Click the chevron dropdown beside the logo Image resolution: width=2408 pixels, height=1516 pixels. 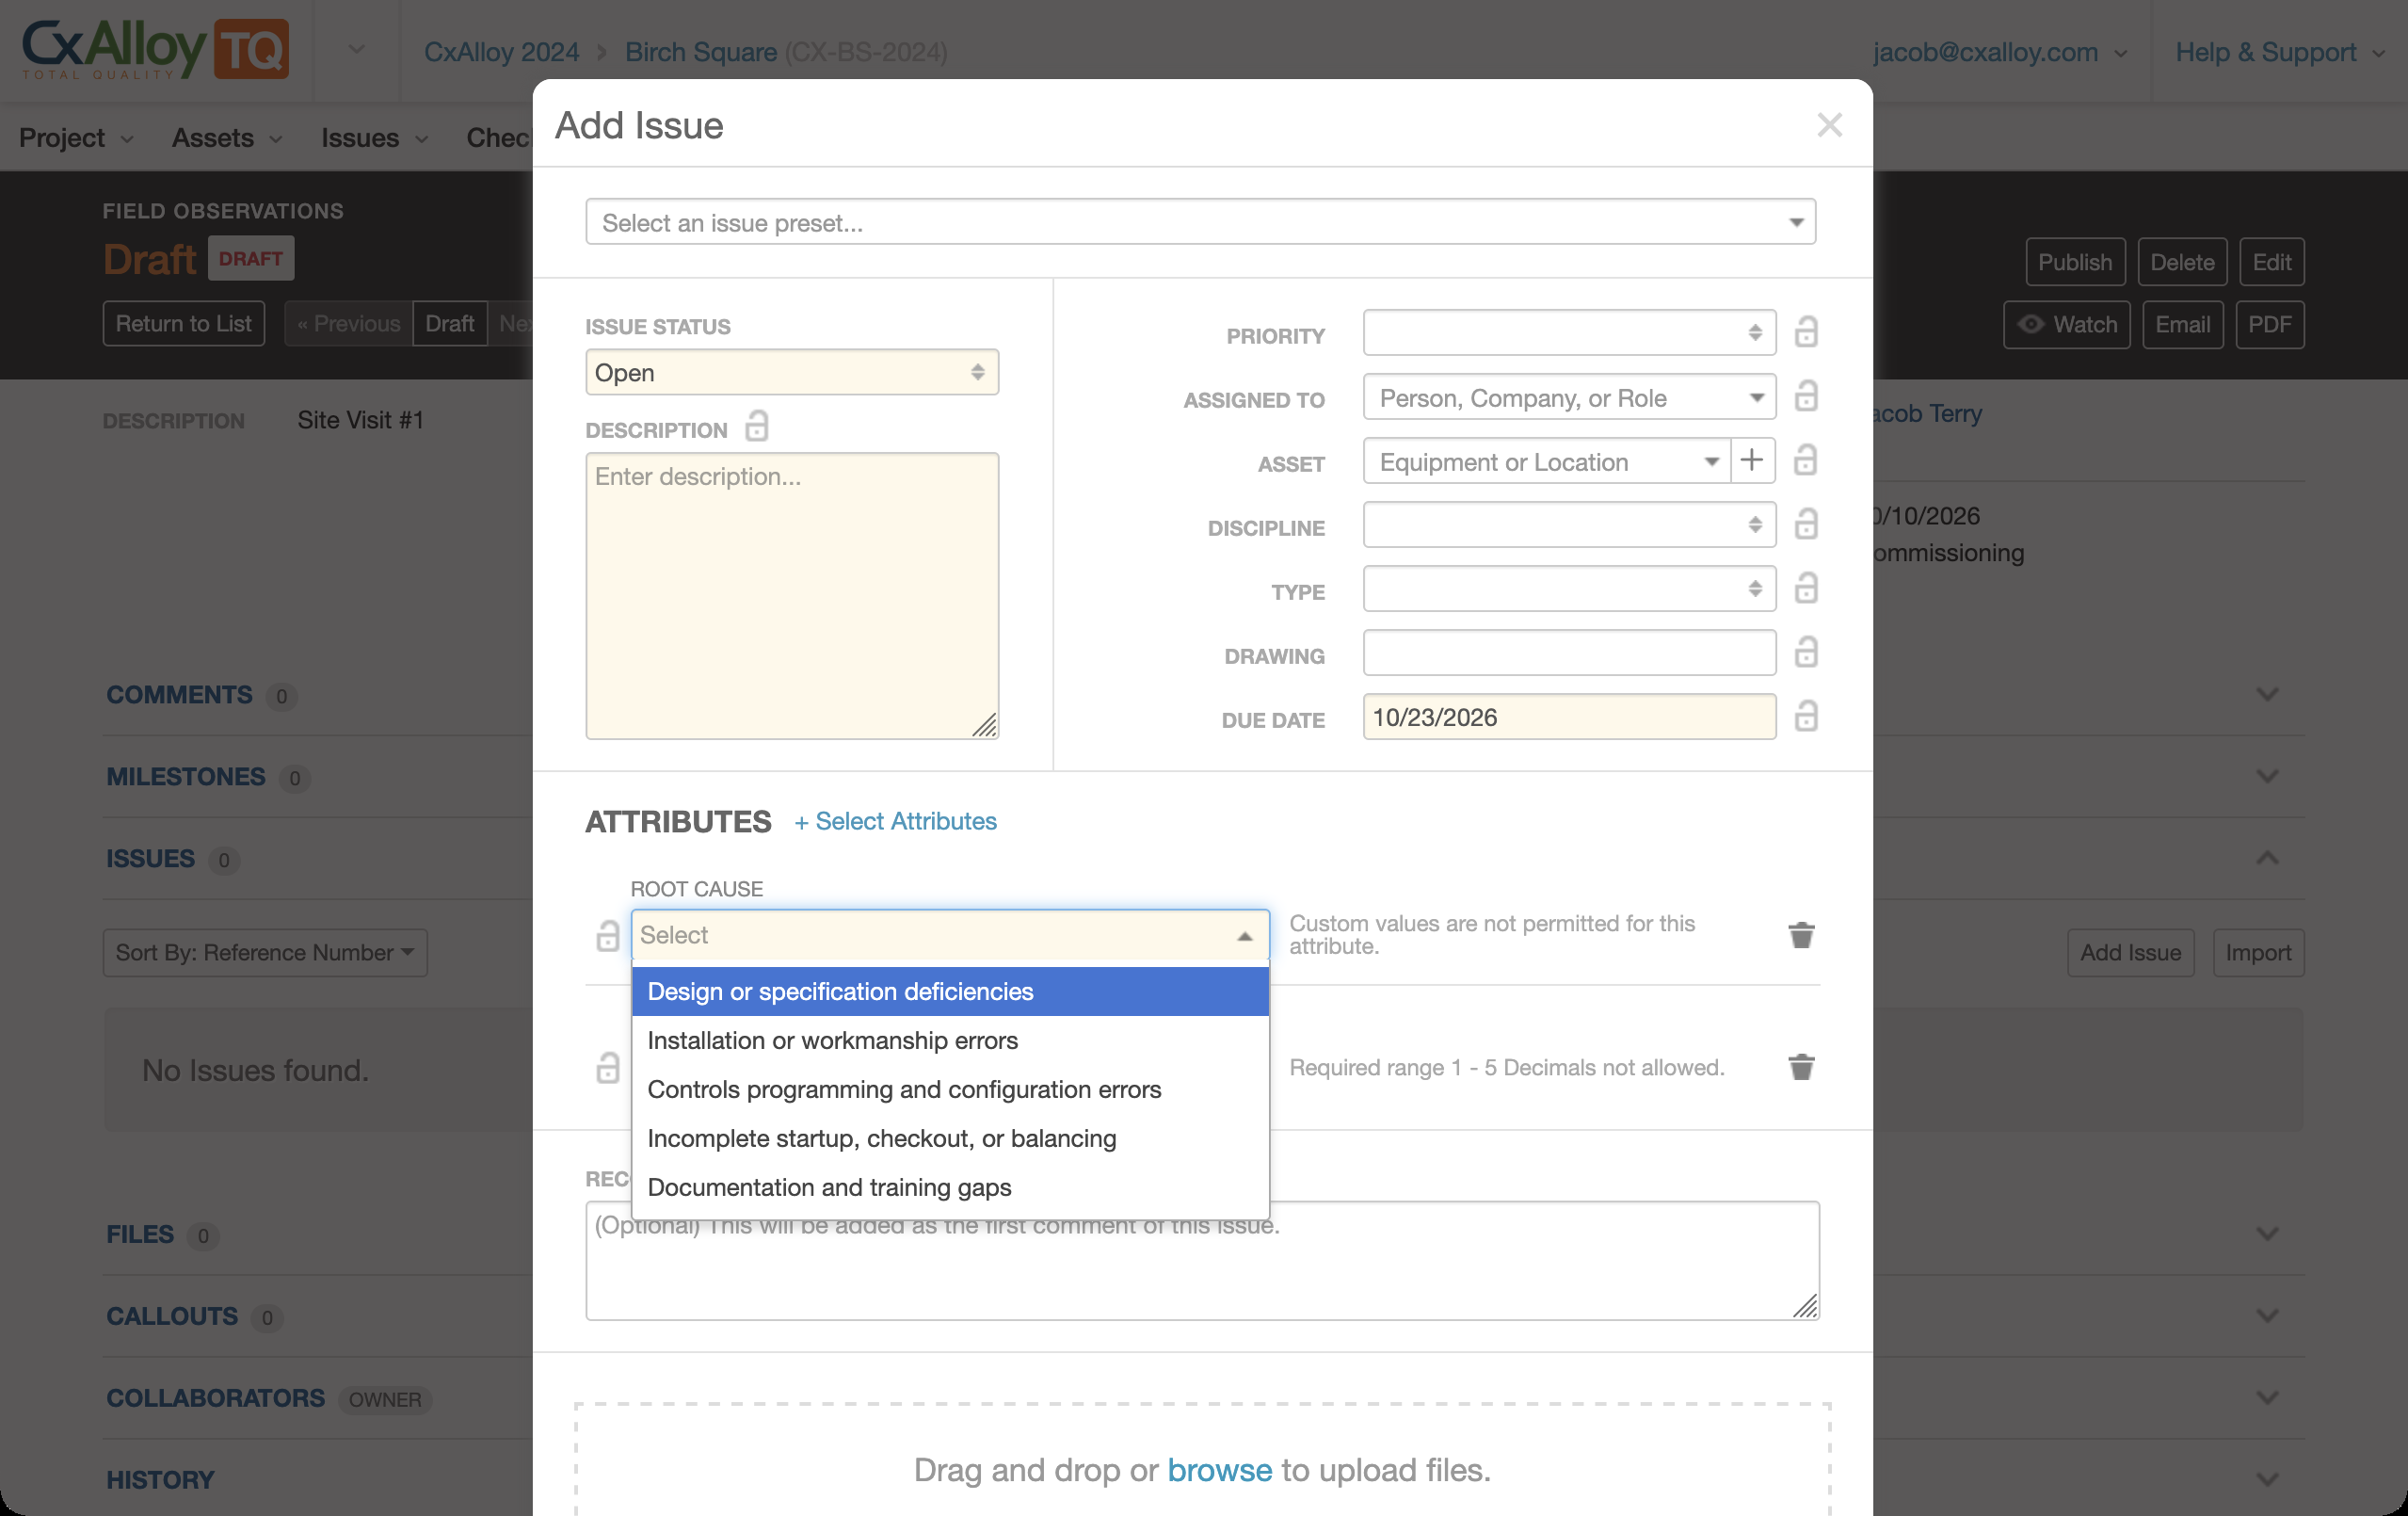click(356, 50)
